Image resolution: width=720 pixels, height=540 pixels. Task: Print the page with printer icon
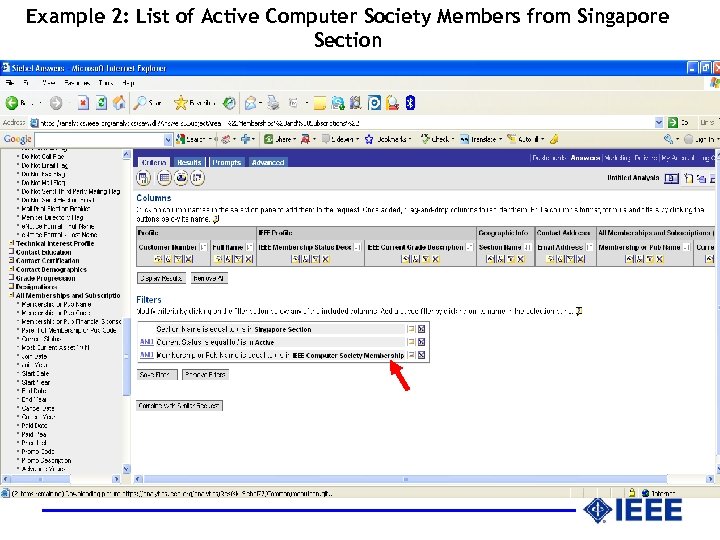click(273, 103)
